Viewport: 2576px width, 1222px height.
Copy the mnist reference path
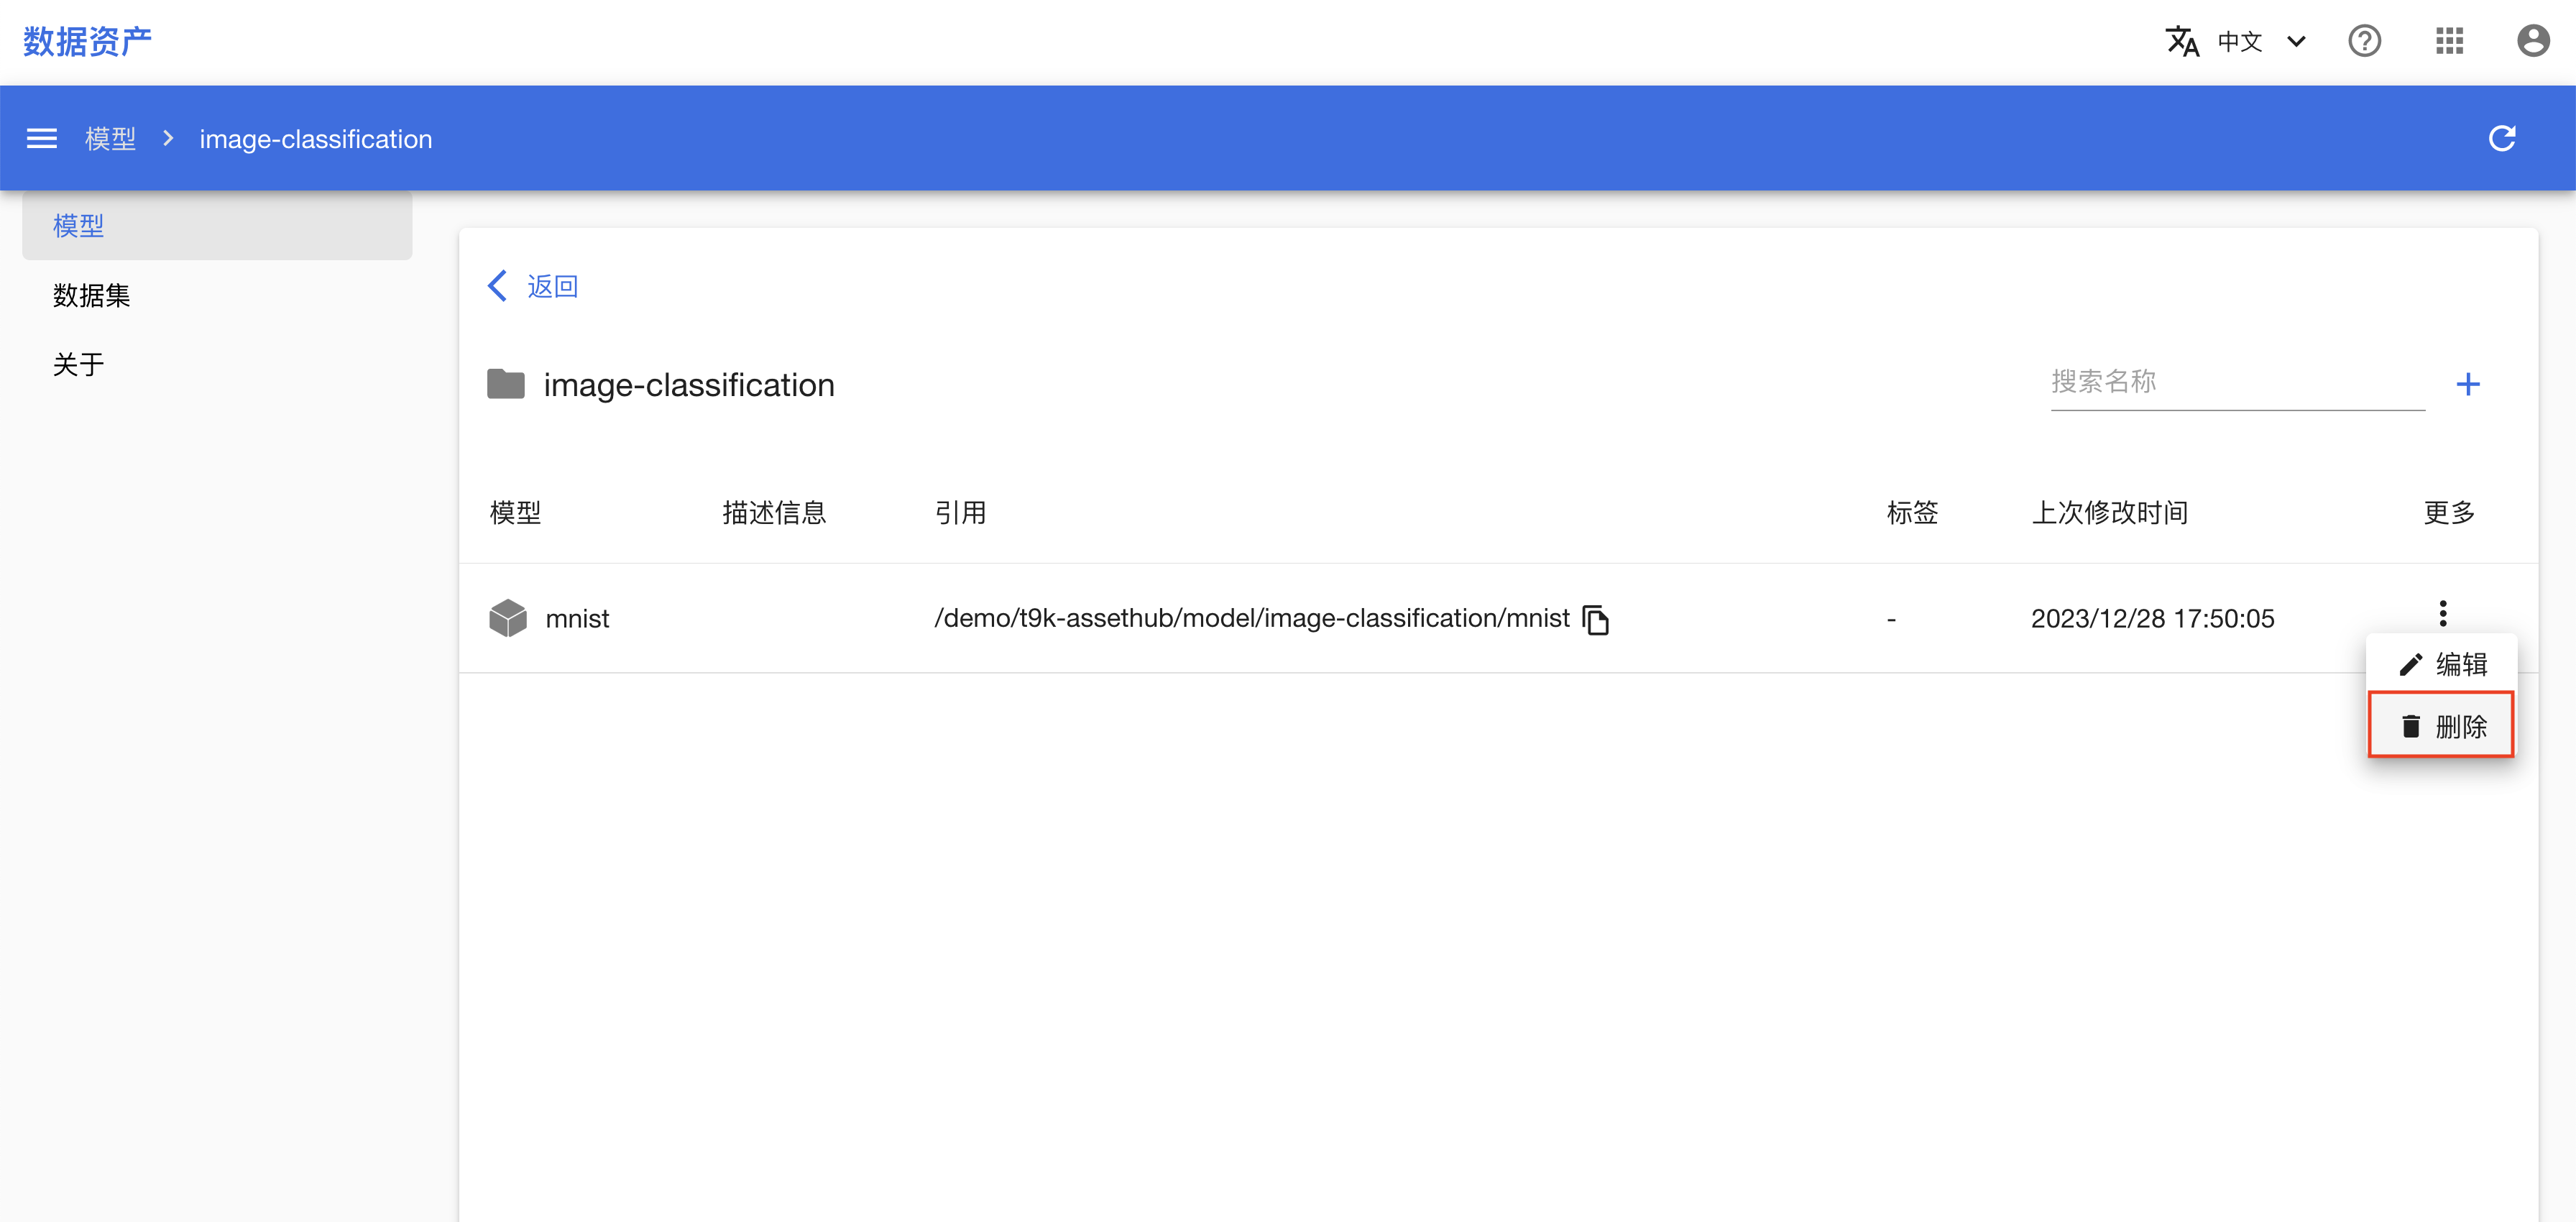click(x=1596, y=620)
